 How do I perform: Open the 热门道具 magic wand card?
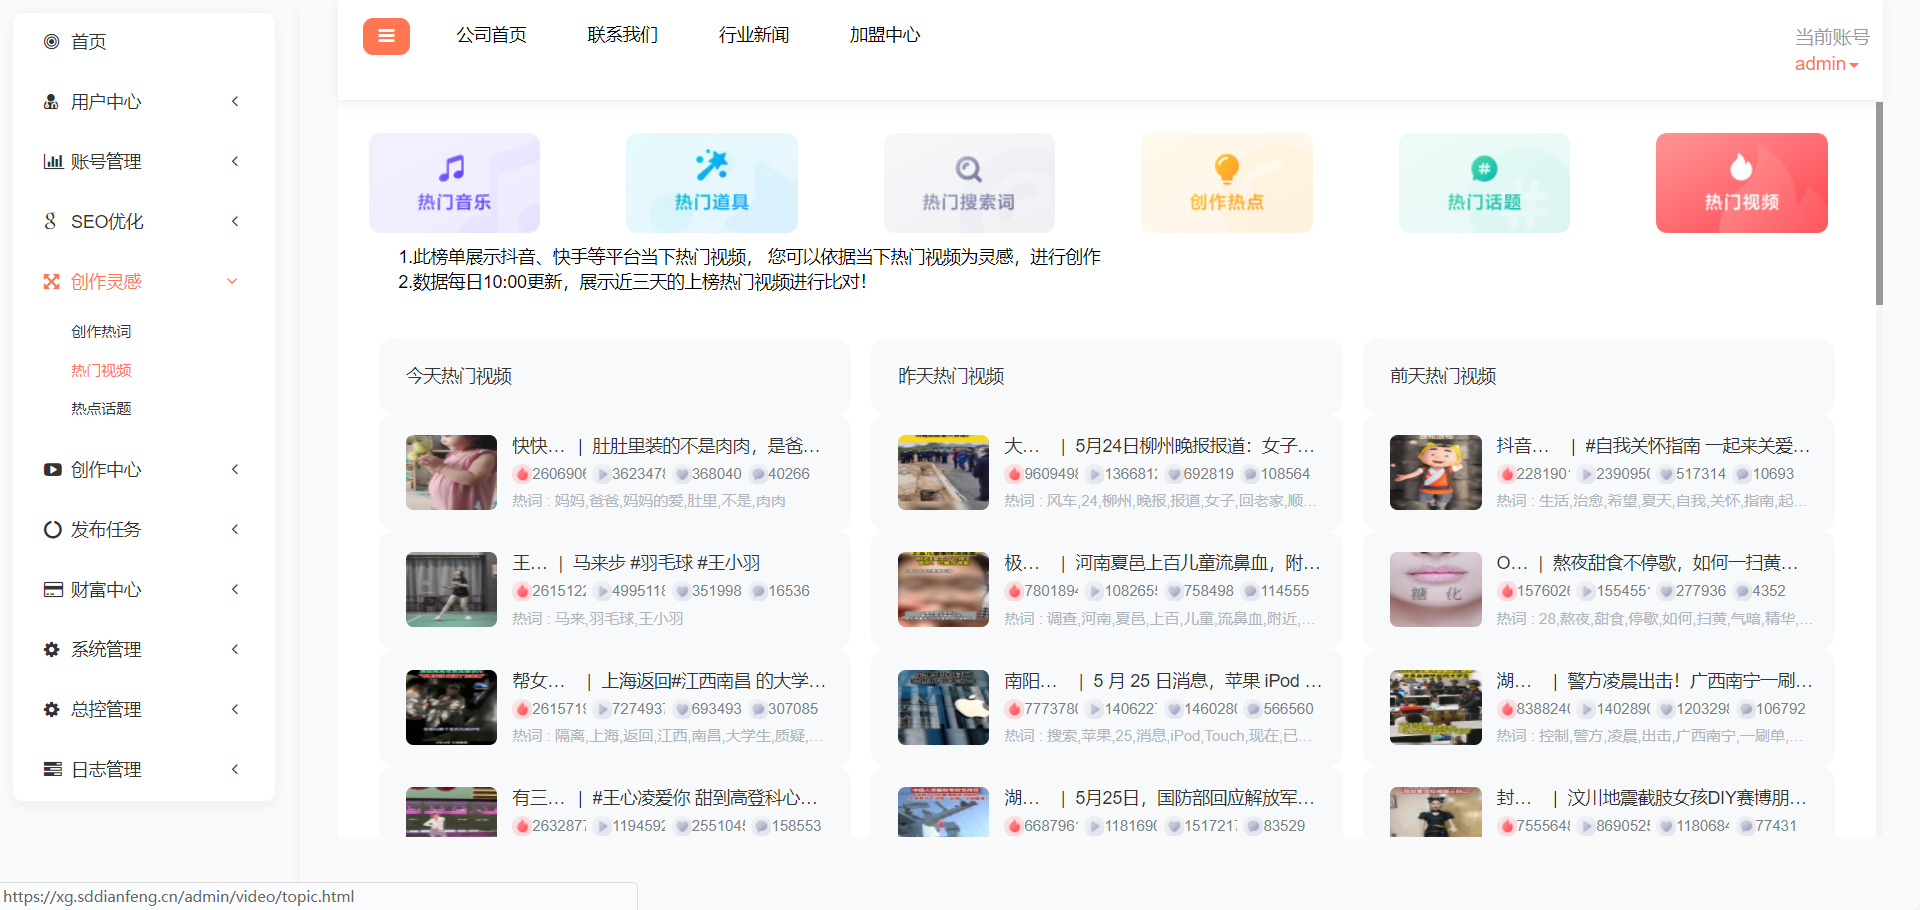click(x=711, y=183)
